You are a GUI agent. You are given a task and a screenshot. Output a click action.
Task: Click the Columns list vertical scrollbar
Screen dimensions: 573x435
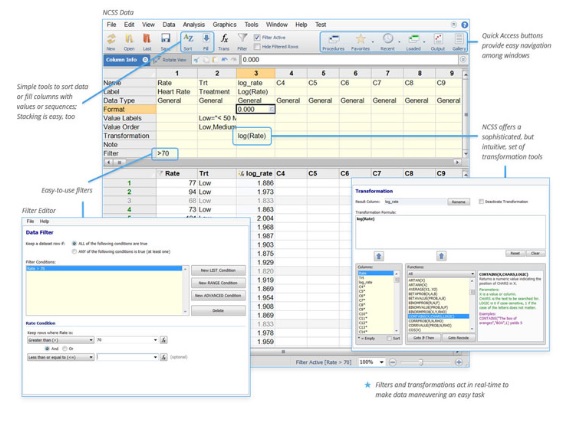click(x=397, y=302)
